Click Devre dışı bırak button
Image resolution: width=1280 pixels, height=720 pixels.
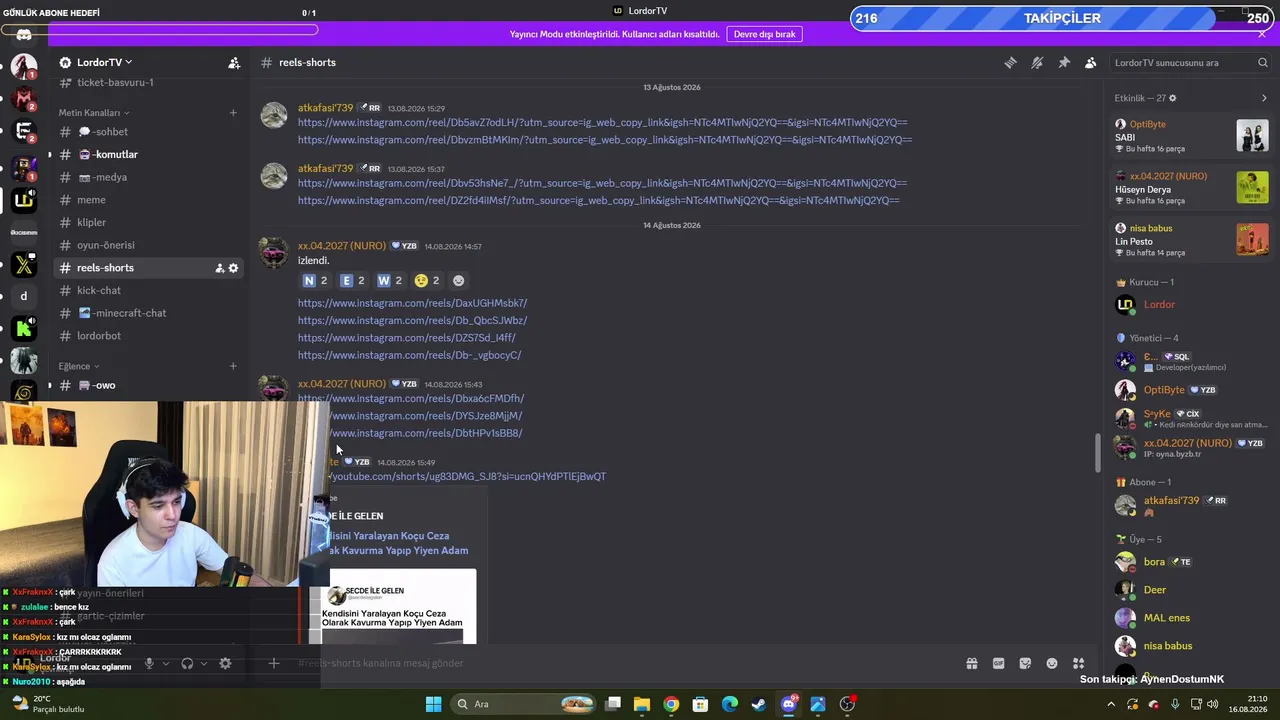pyautogui.click(x=765, y=34)
